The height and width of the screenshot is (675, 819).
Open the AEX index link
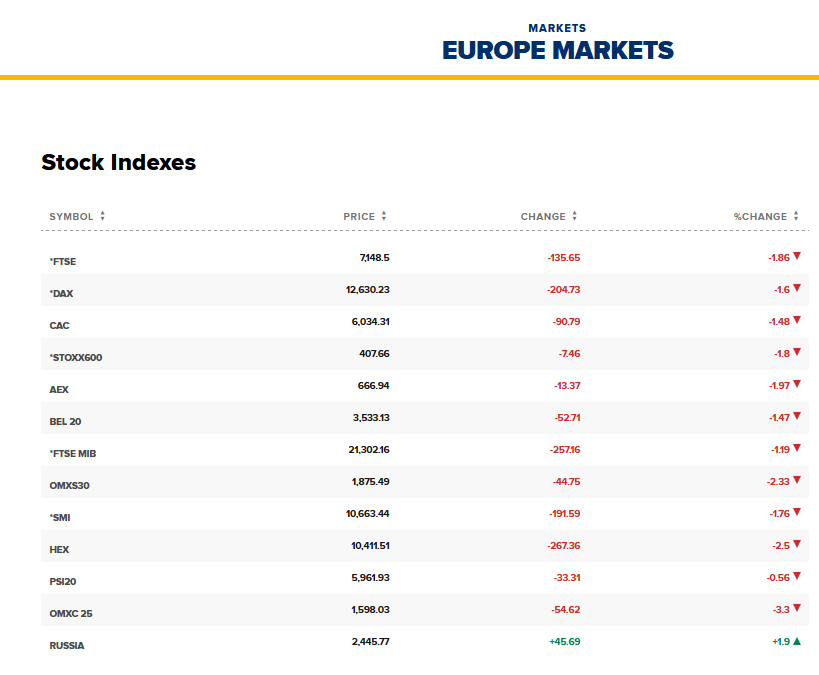(59, 390)
